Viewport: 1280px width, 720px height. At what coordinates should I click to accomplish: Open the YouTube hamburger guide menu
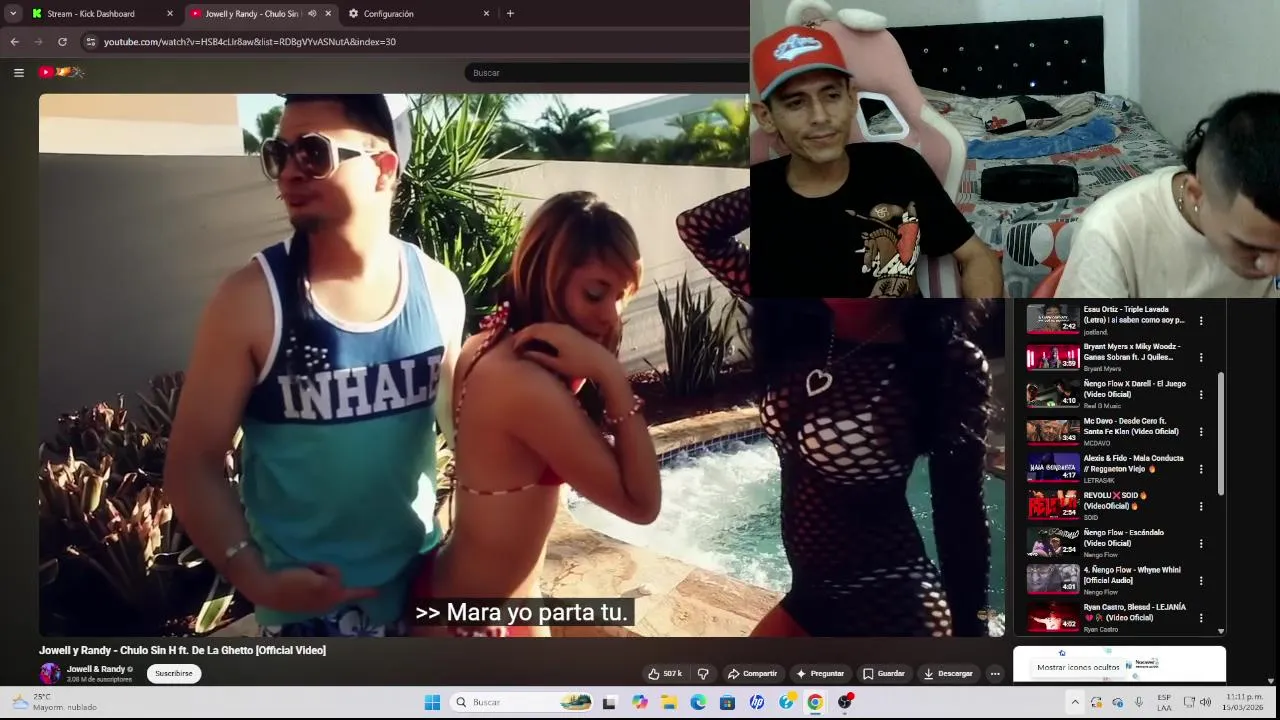pyautogui.click(x=18, y=72)
